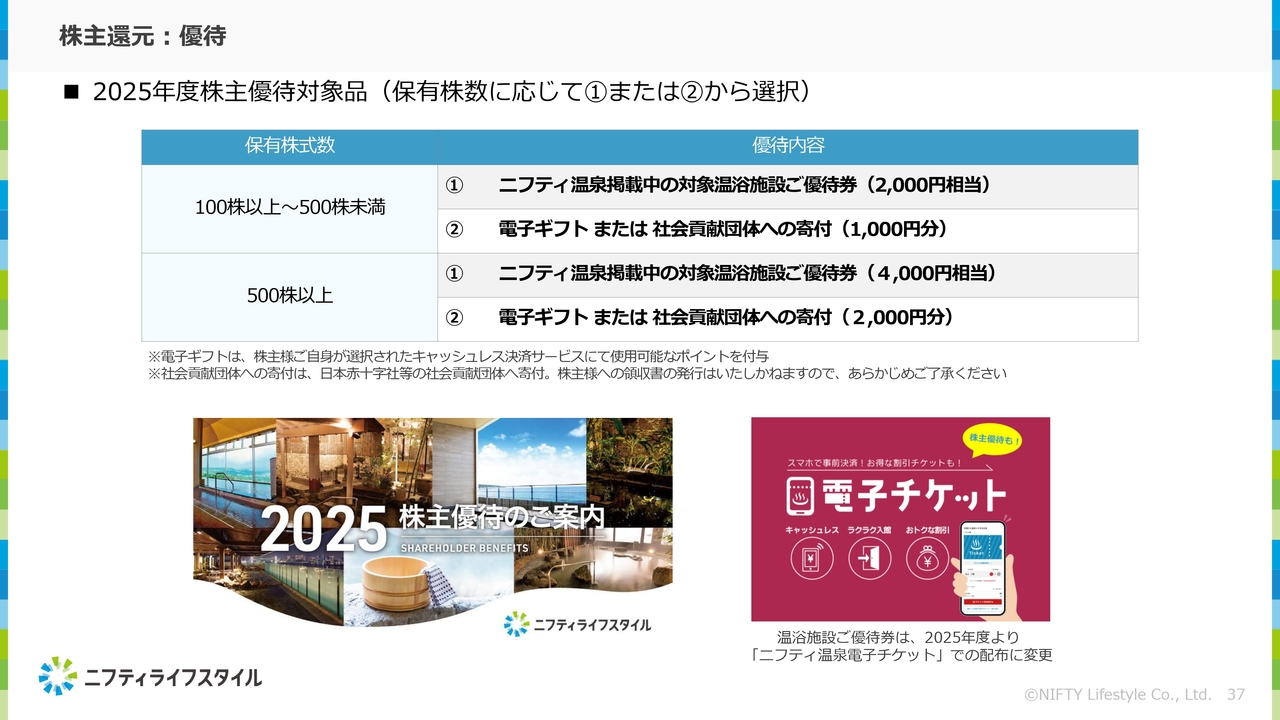Click the yen money bag discount icon
The width and height of the screenshot is (1280, 720).
[927, 559]
